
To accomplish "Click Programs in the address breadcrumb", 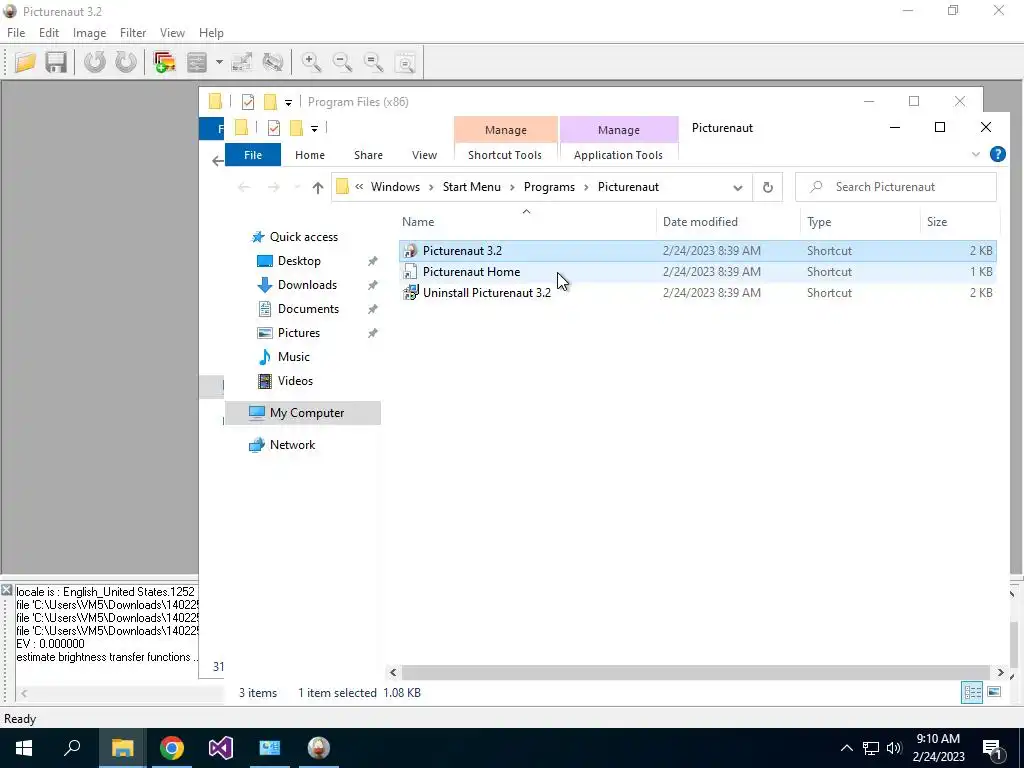I will pyautogui.click(x=549, y=187).
